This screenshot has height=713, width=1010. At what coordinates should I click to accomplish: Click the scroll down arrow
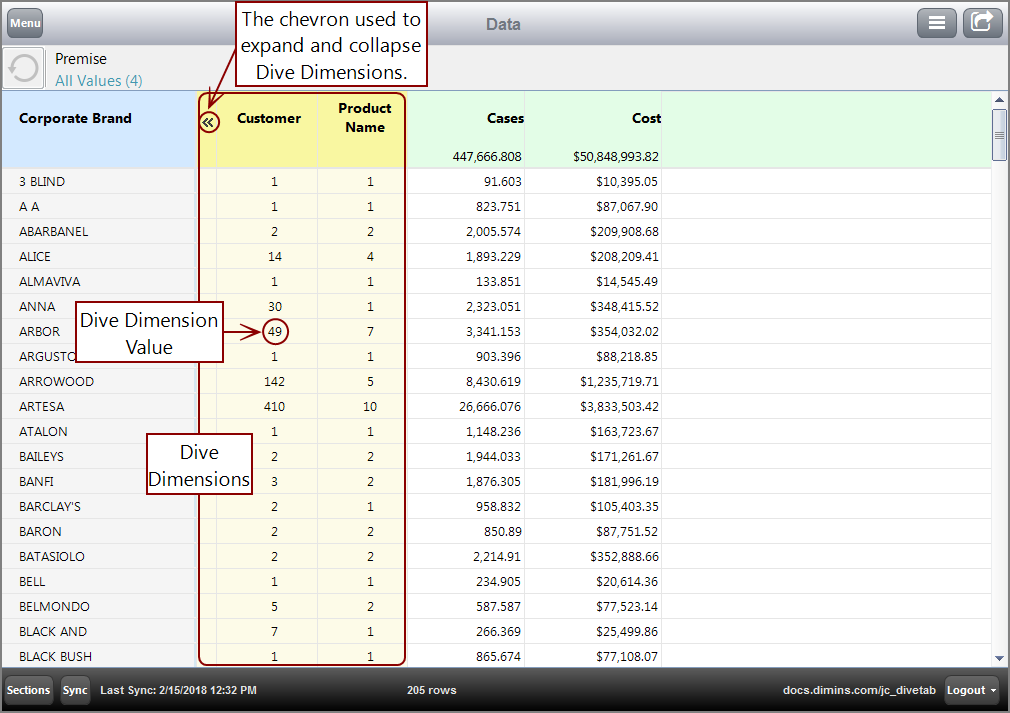pos(999,658)
